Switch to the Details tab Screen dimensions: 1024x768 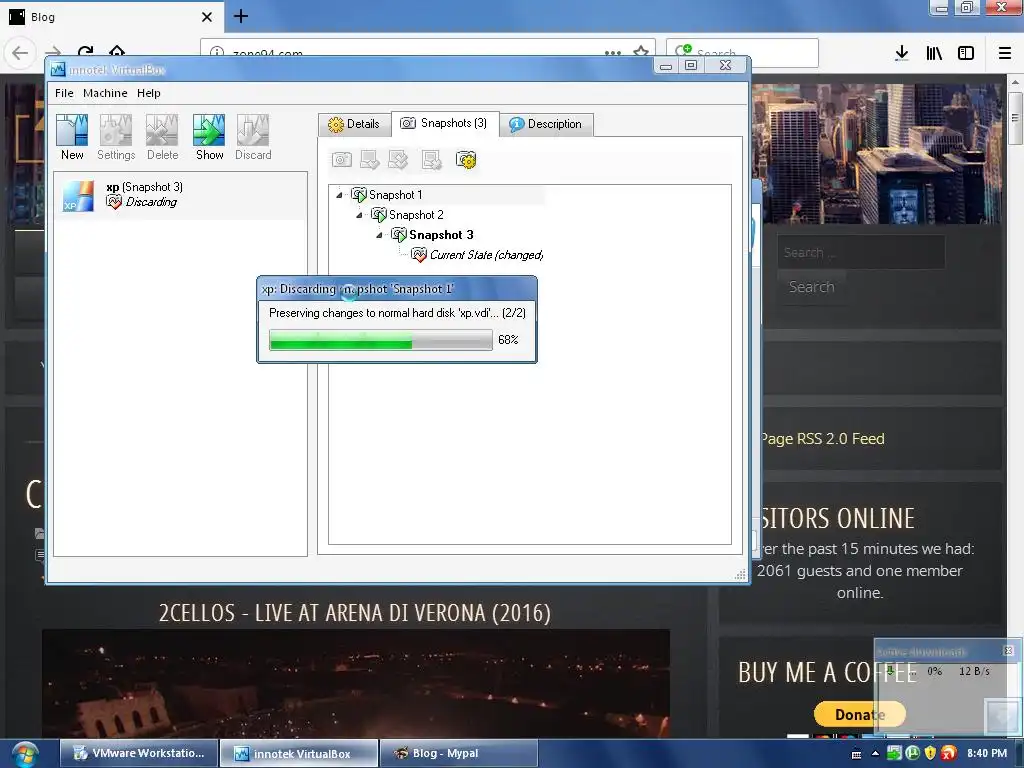click(x=354, y=124)
